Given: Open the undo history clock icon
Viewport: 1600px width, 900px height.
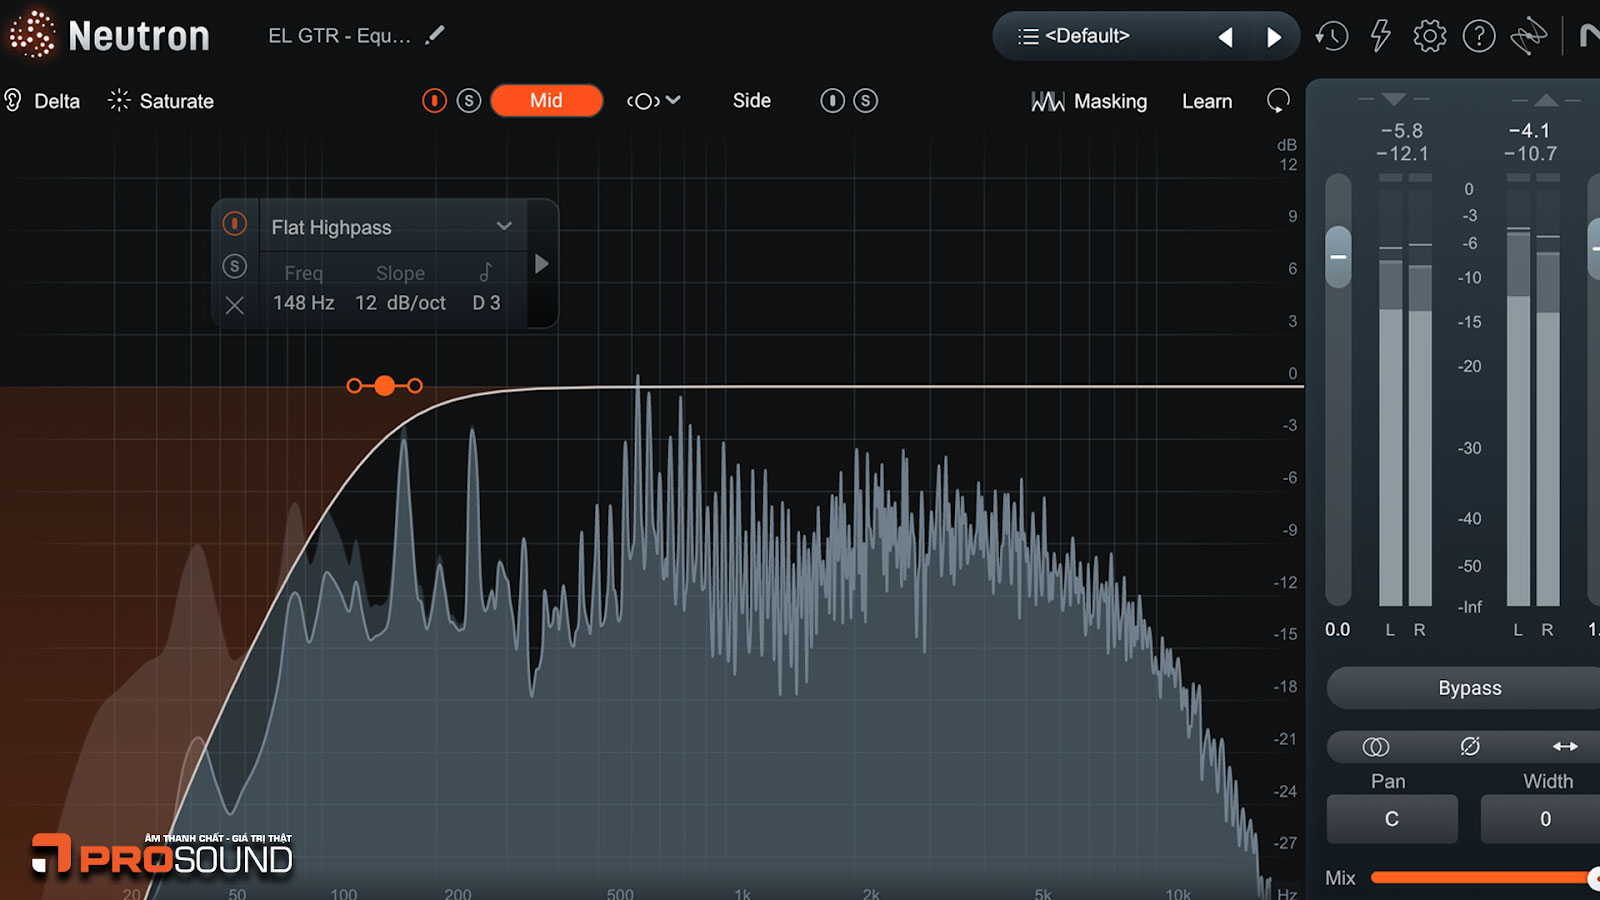Looking at the screenshot, I should coord(1331,37).
